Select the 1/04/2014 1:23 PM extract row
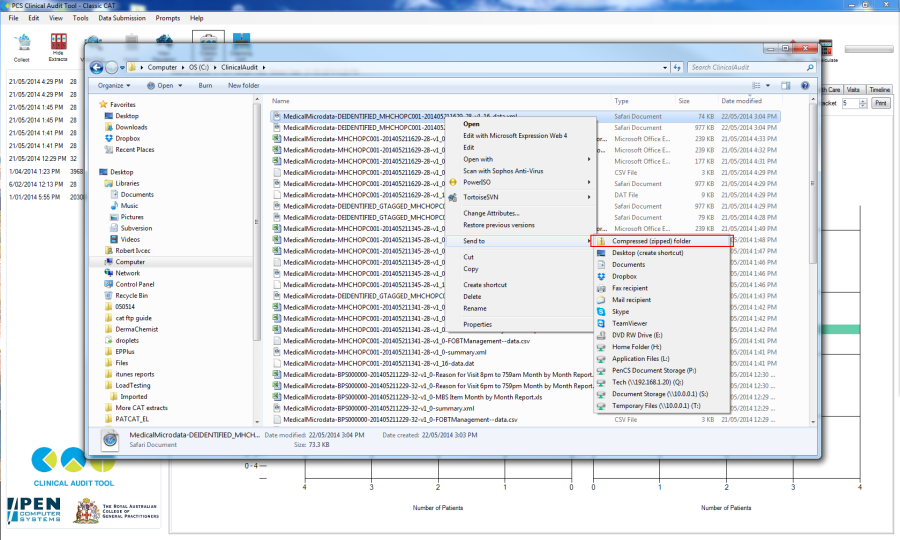The height and width of the screenshot is (540, 900). (46, 172)
